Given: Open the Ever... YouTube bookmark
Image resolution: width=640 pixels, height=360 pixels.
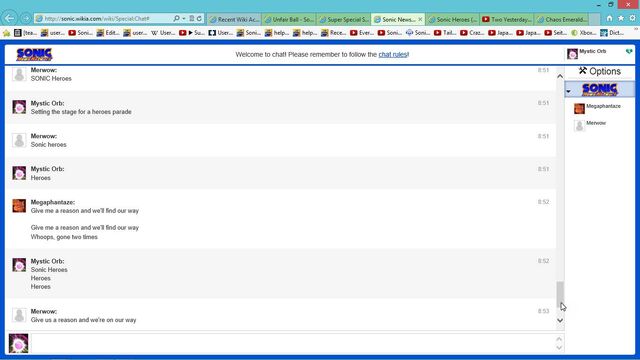Looking at the screenshot, I should pos(362,33).
